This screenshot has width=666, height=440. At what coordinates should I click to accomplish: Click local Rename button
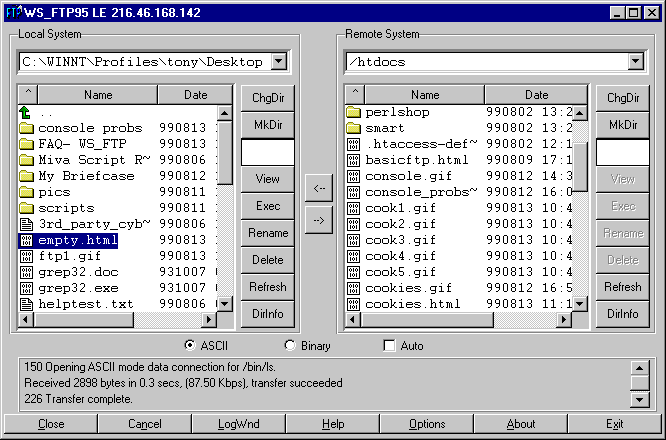click(x=268, y=233)
